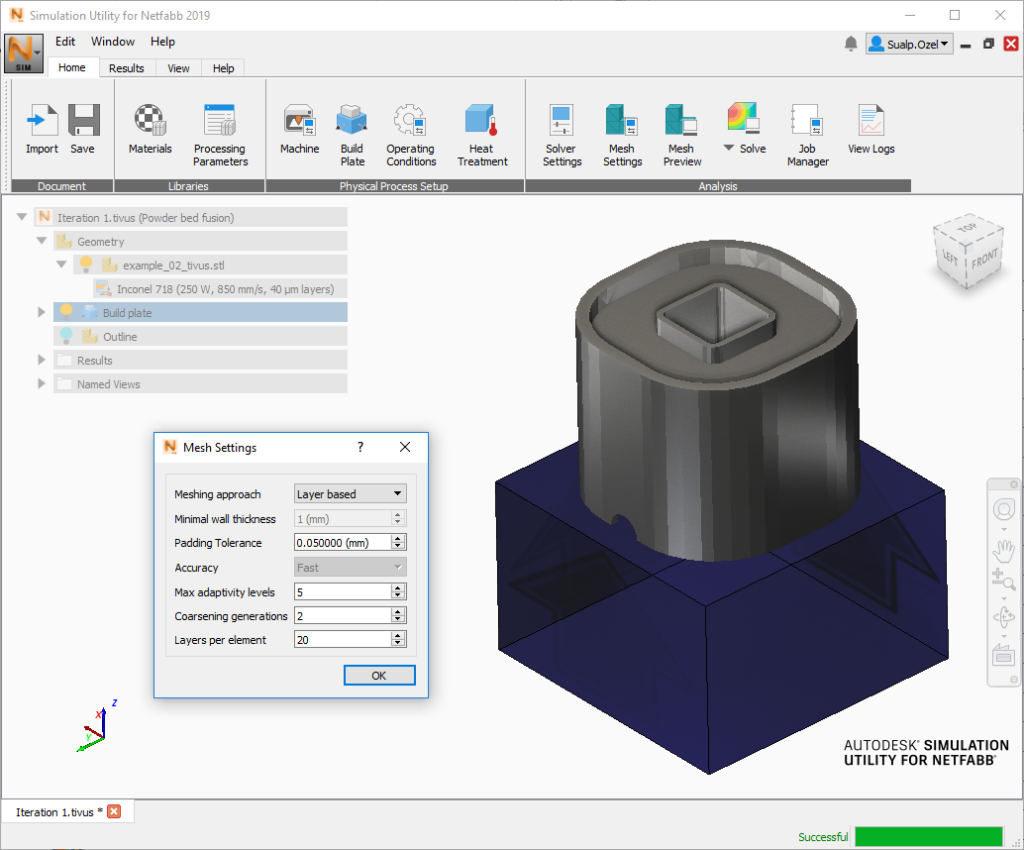
Task: Toggle visibility bulb of example_02_tivus.stl
Action: pos(85,264)
